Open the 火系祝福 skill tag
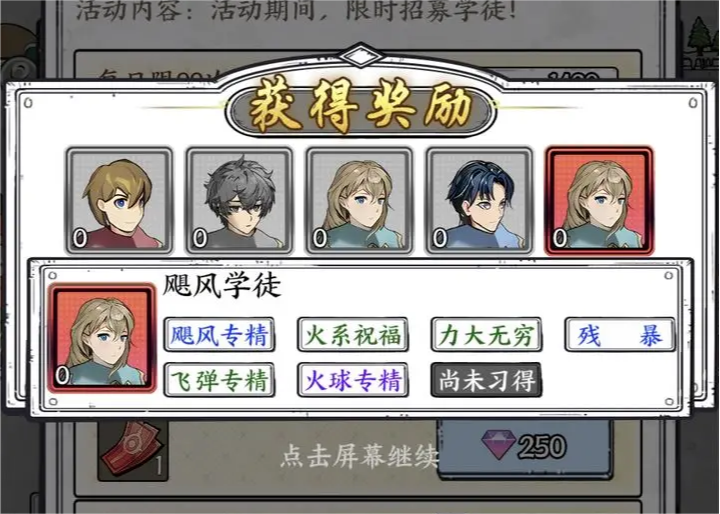Screen dimensions: 720x514 (353, 334)
